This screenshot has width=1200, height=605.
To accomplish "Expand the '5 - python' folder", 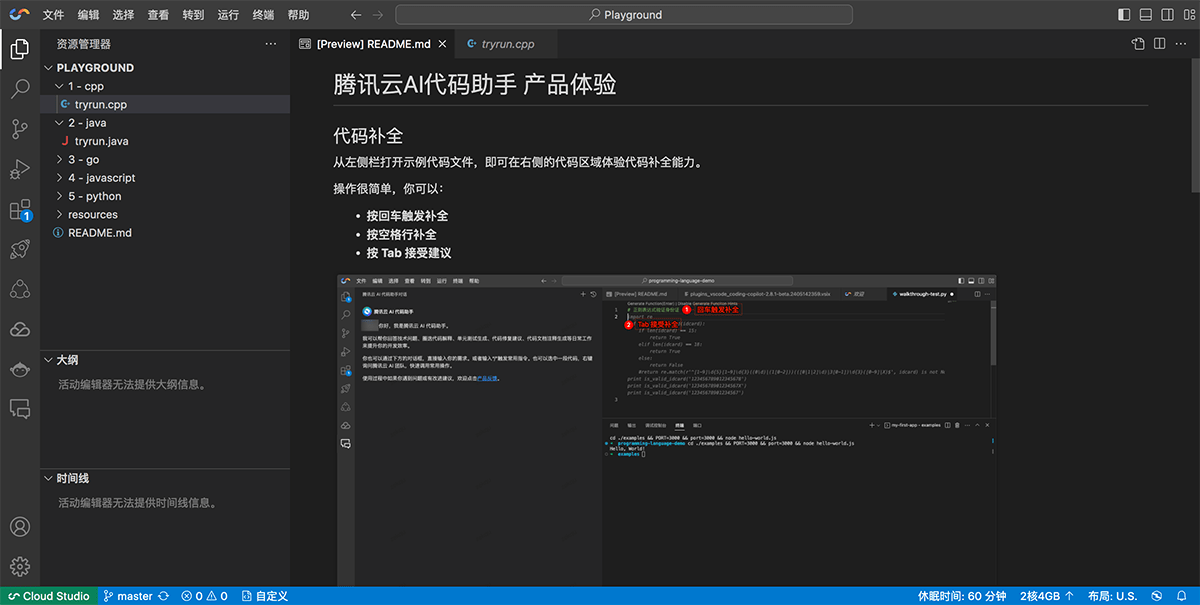I will point(94,196).
